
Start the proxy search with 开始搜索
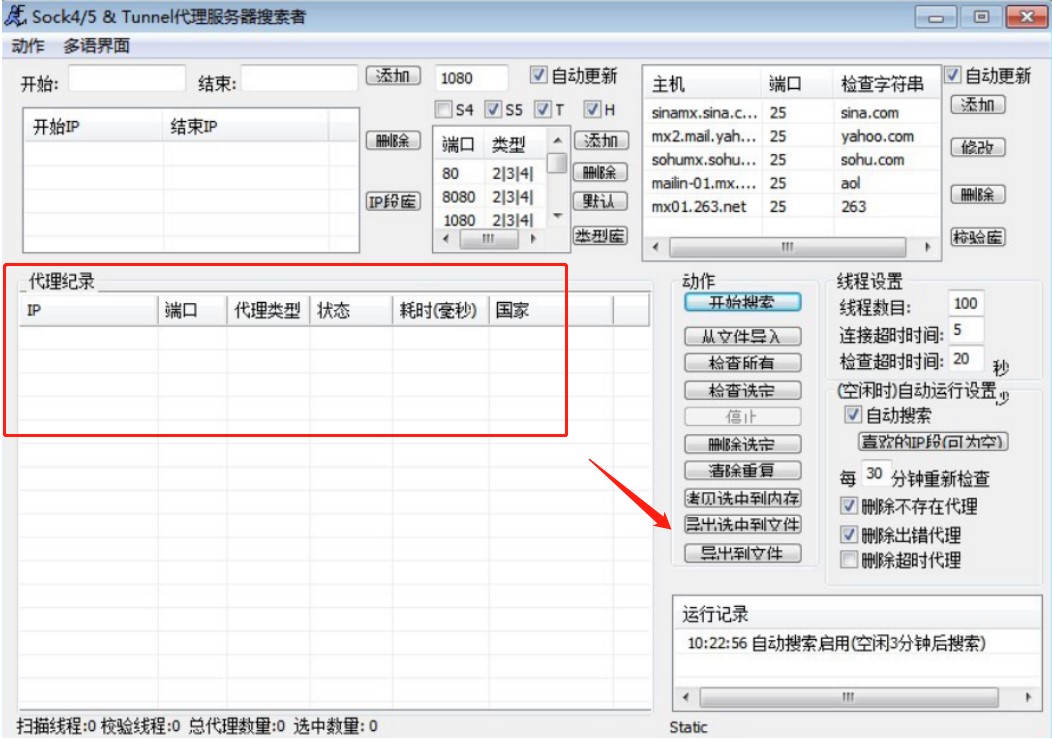(744, 303)
